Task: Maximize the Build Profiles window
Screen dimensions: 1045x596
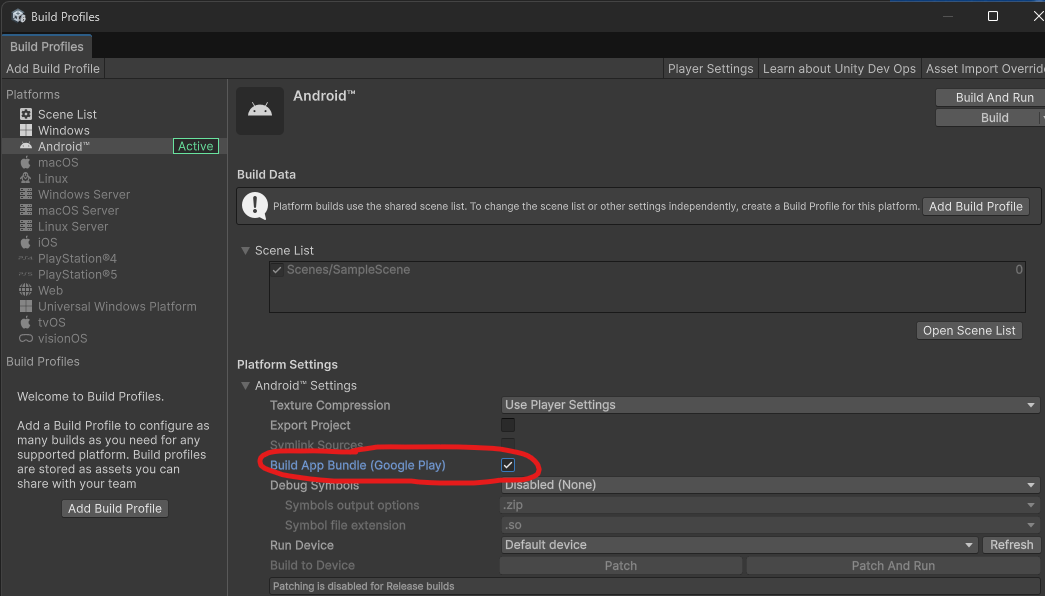Action: coord(992,16)
